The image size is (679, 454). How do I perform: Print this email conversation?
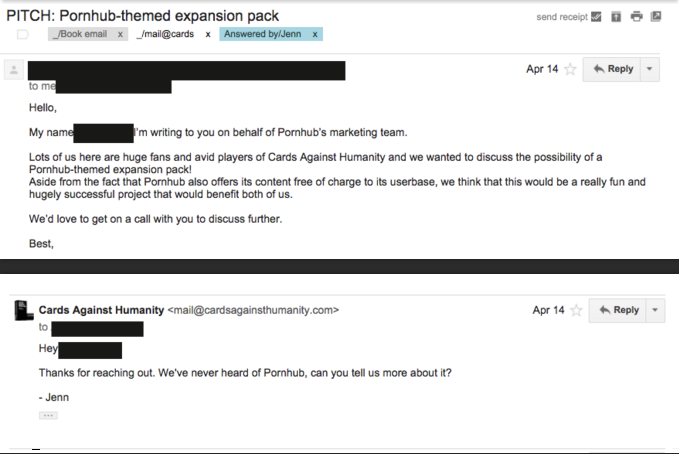636,16
